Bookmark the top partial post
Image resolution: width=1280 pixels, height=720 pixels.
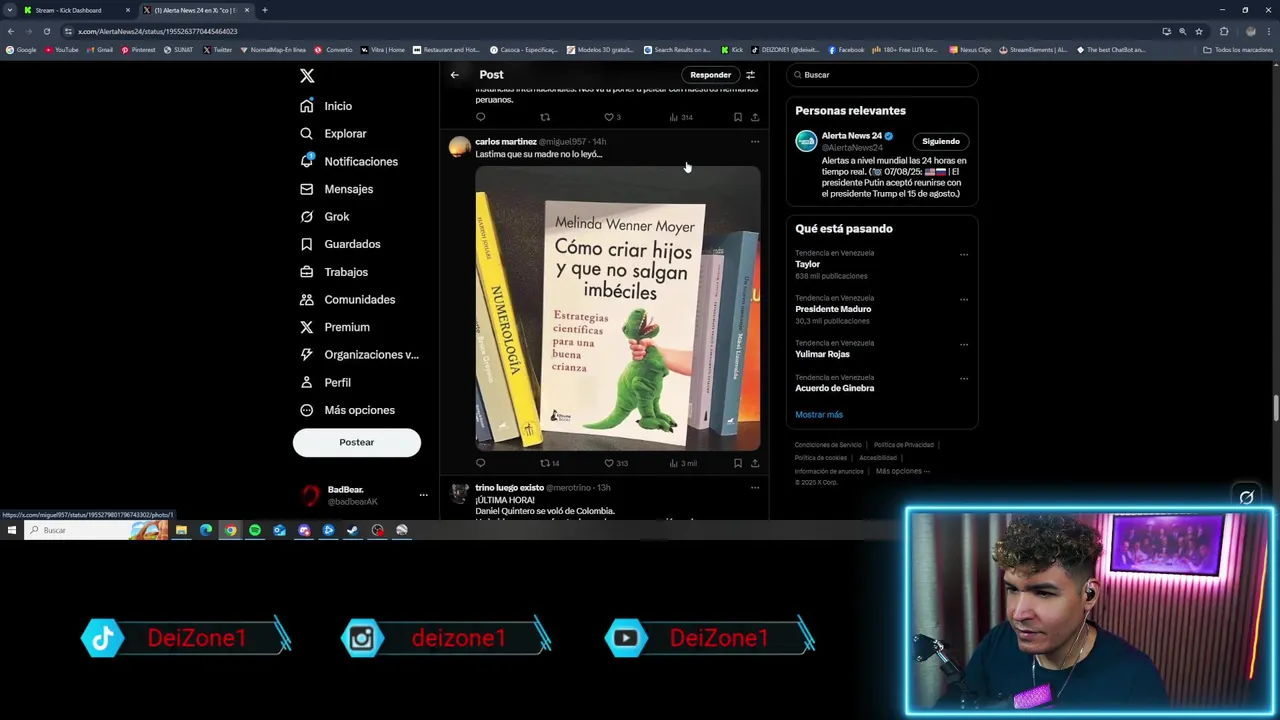click(x=738, y=117)
